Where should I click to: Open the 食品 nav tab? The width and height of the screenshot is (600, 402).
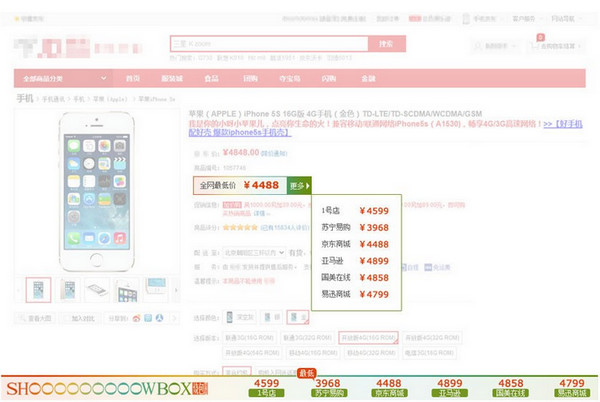[x=211, y=78]
